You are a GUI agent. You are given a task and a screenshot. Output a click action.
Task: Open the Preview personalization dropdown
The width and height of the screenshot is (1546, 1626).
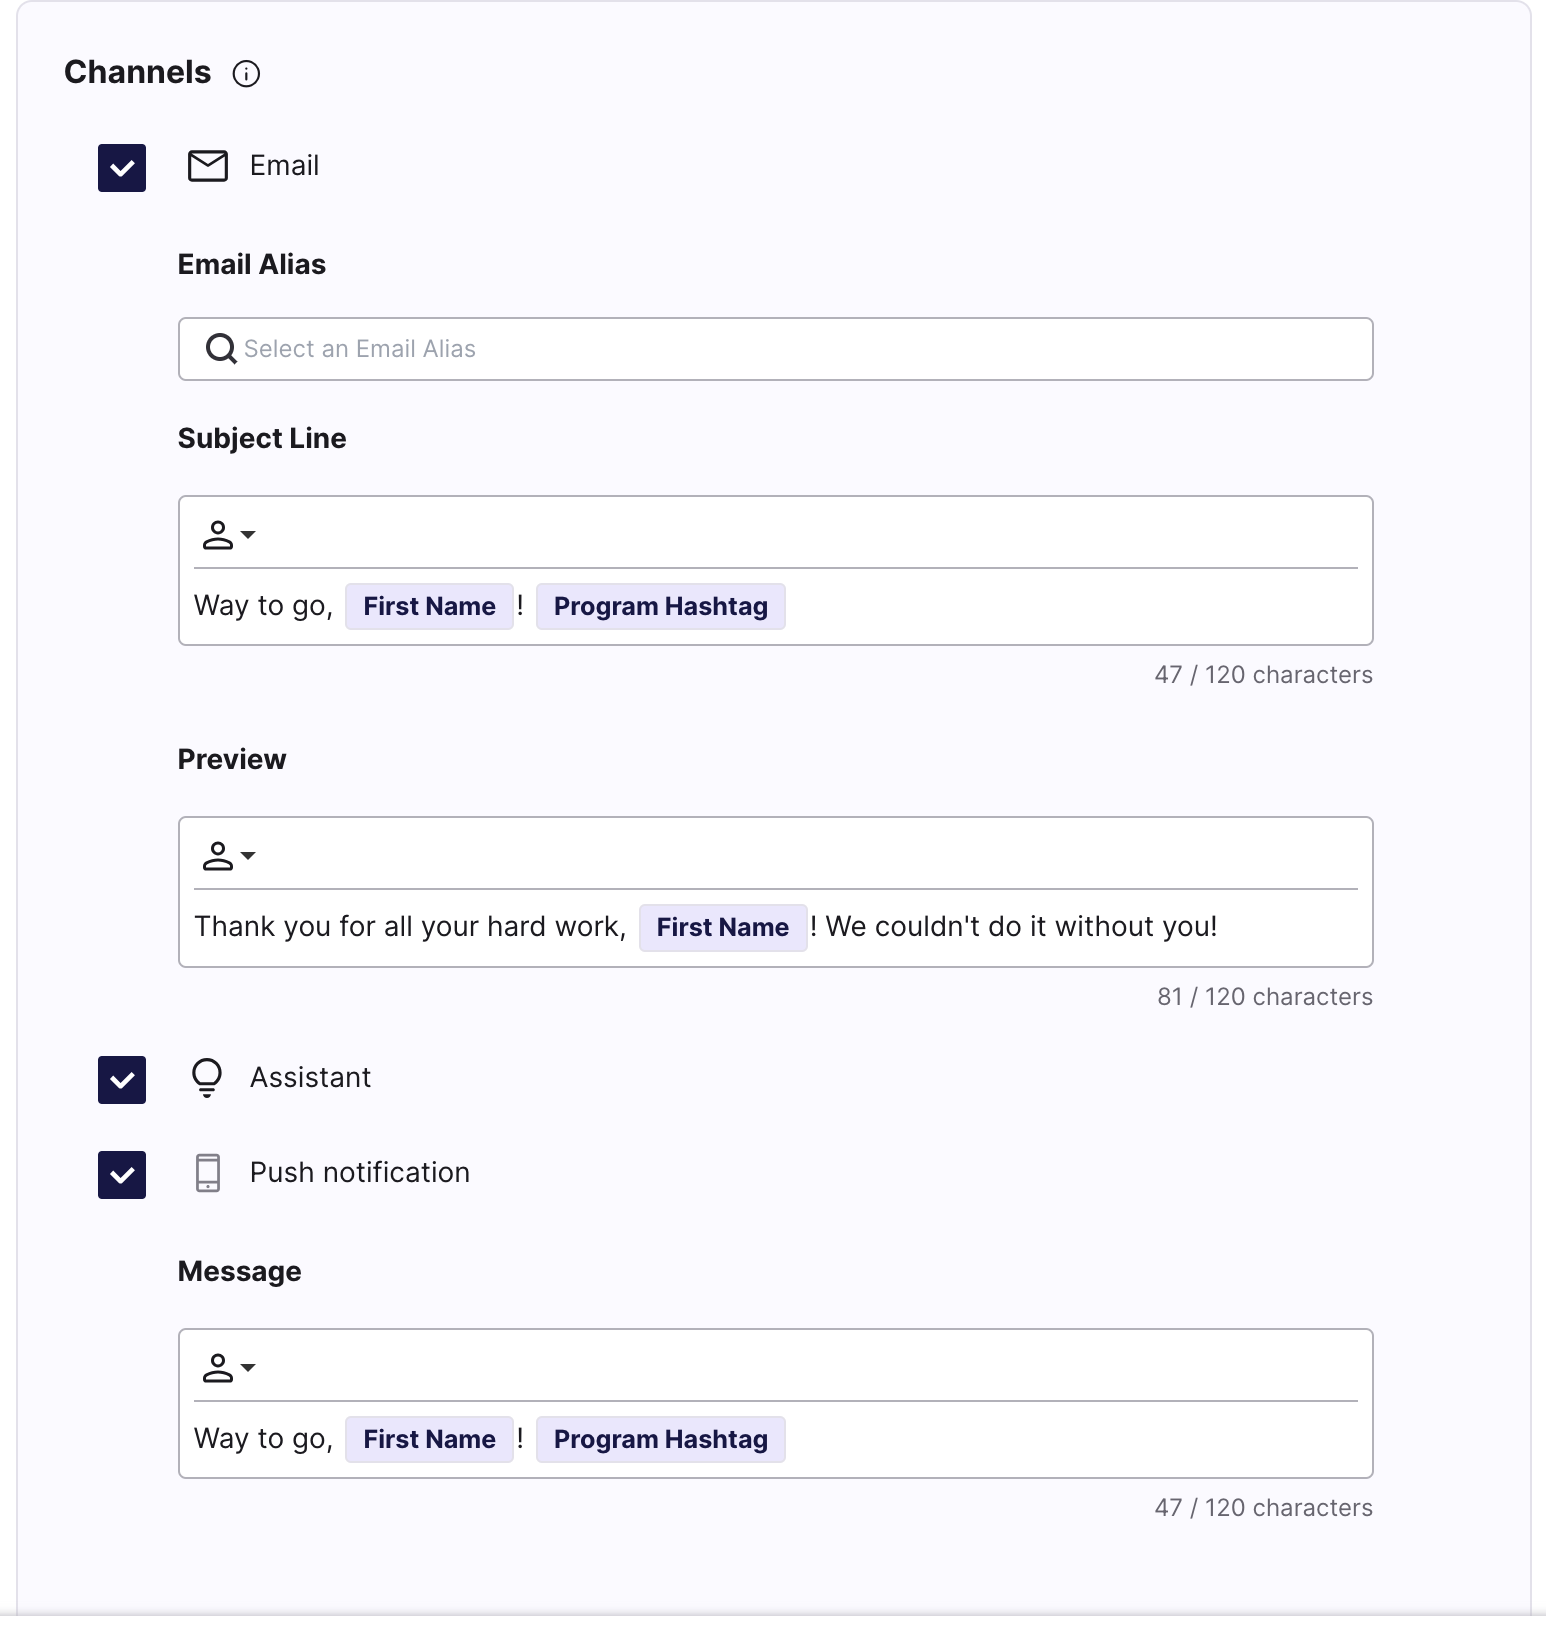(249, 858)
